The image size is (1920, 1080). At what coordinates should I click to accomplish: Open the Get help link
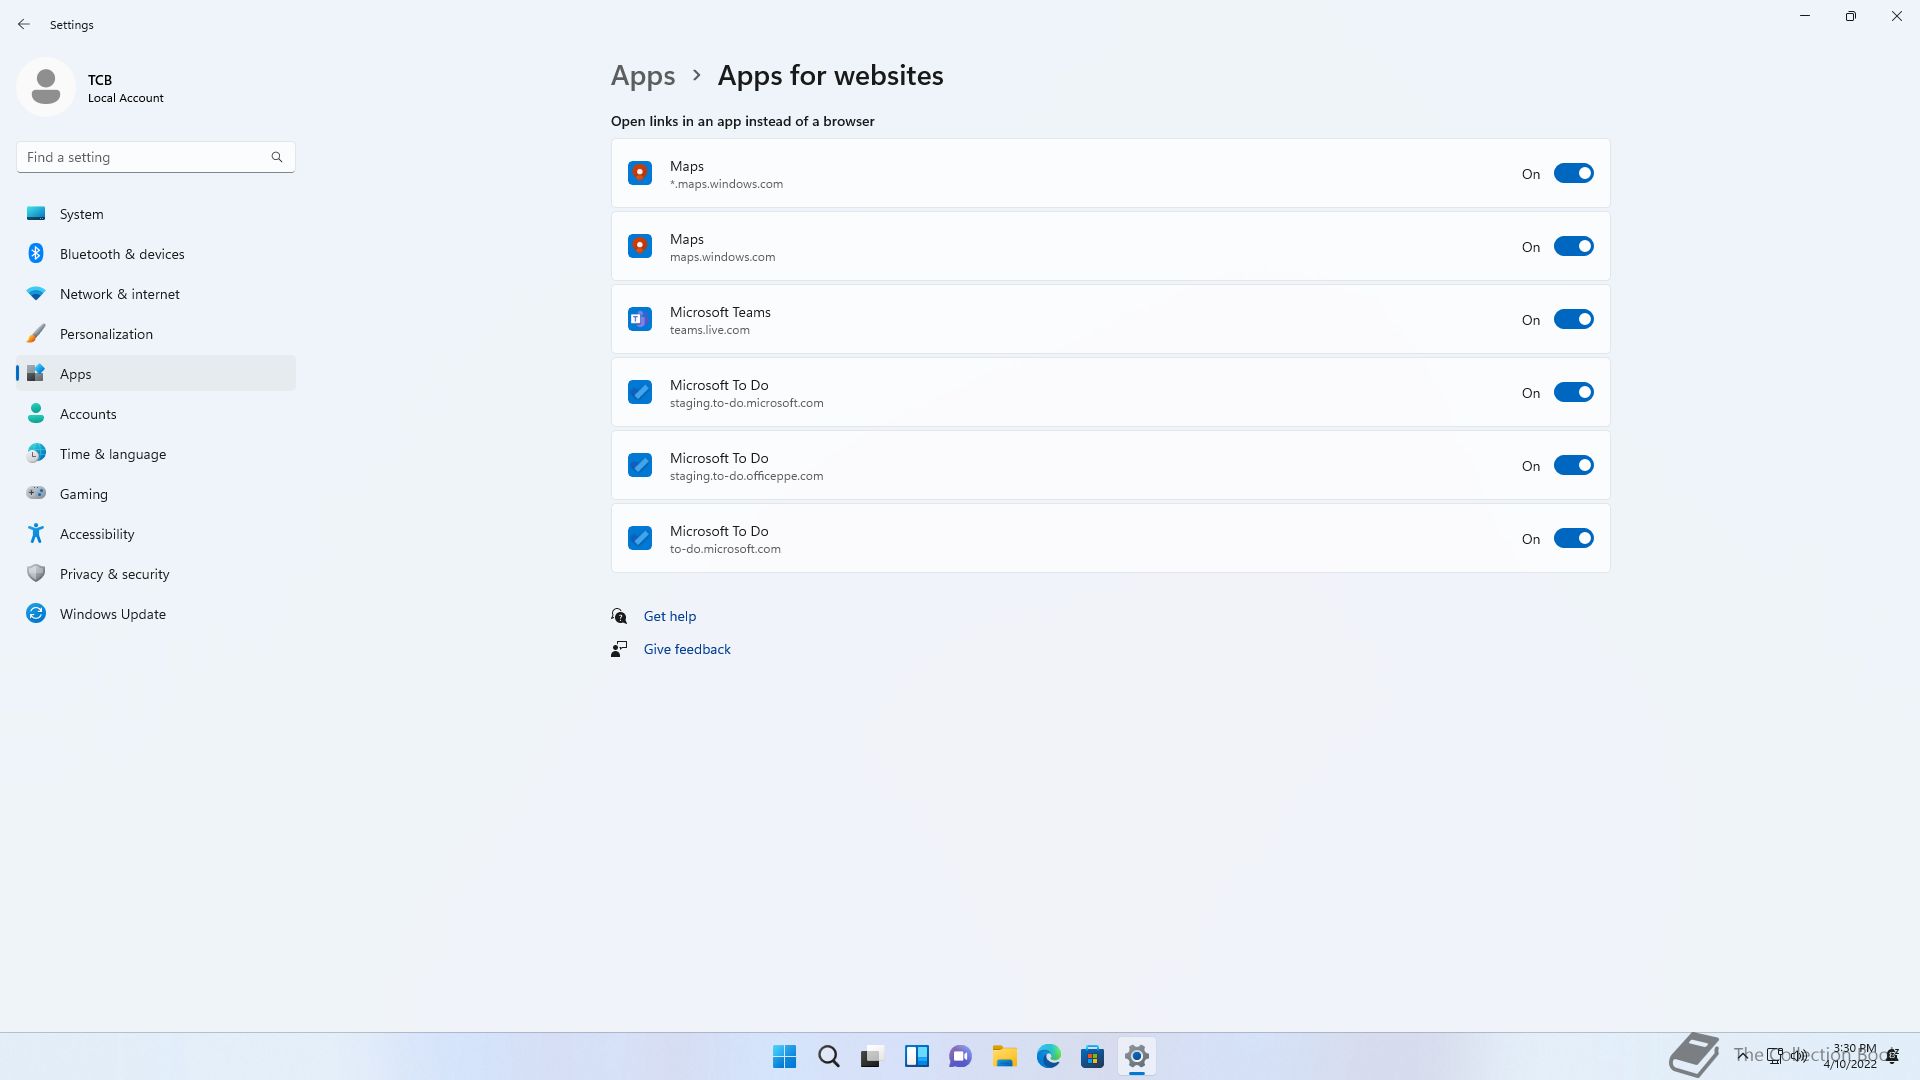tap(670, 616)
